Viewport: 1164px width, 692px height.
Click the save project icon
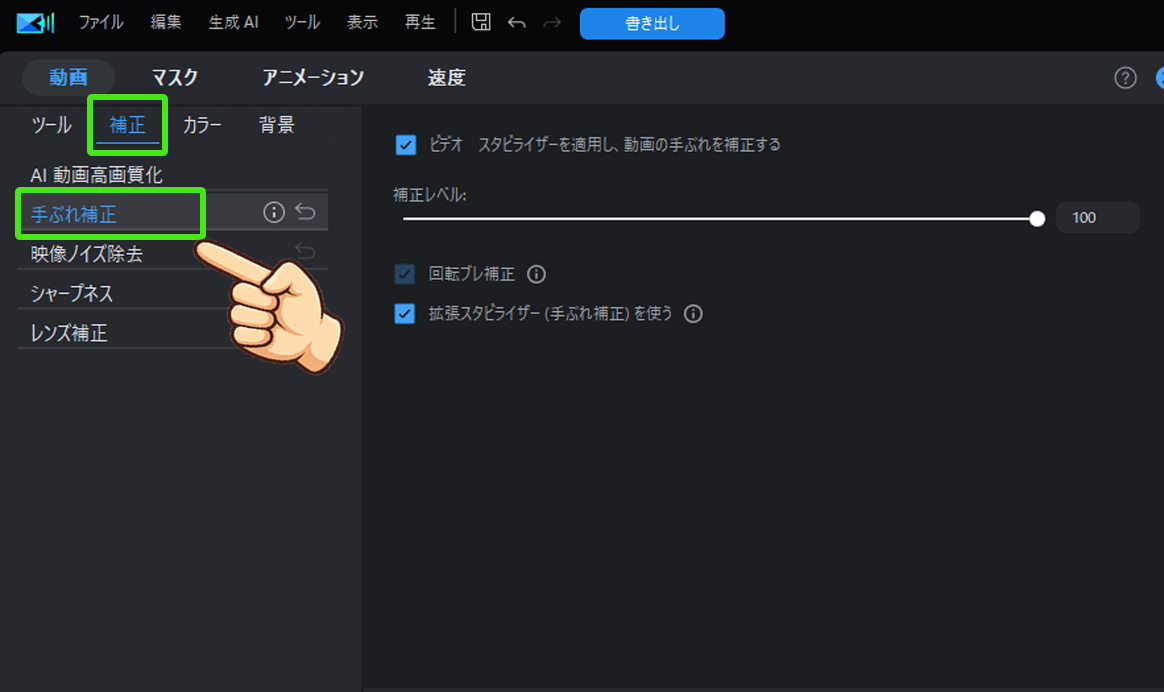point(480,22)
